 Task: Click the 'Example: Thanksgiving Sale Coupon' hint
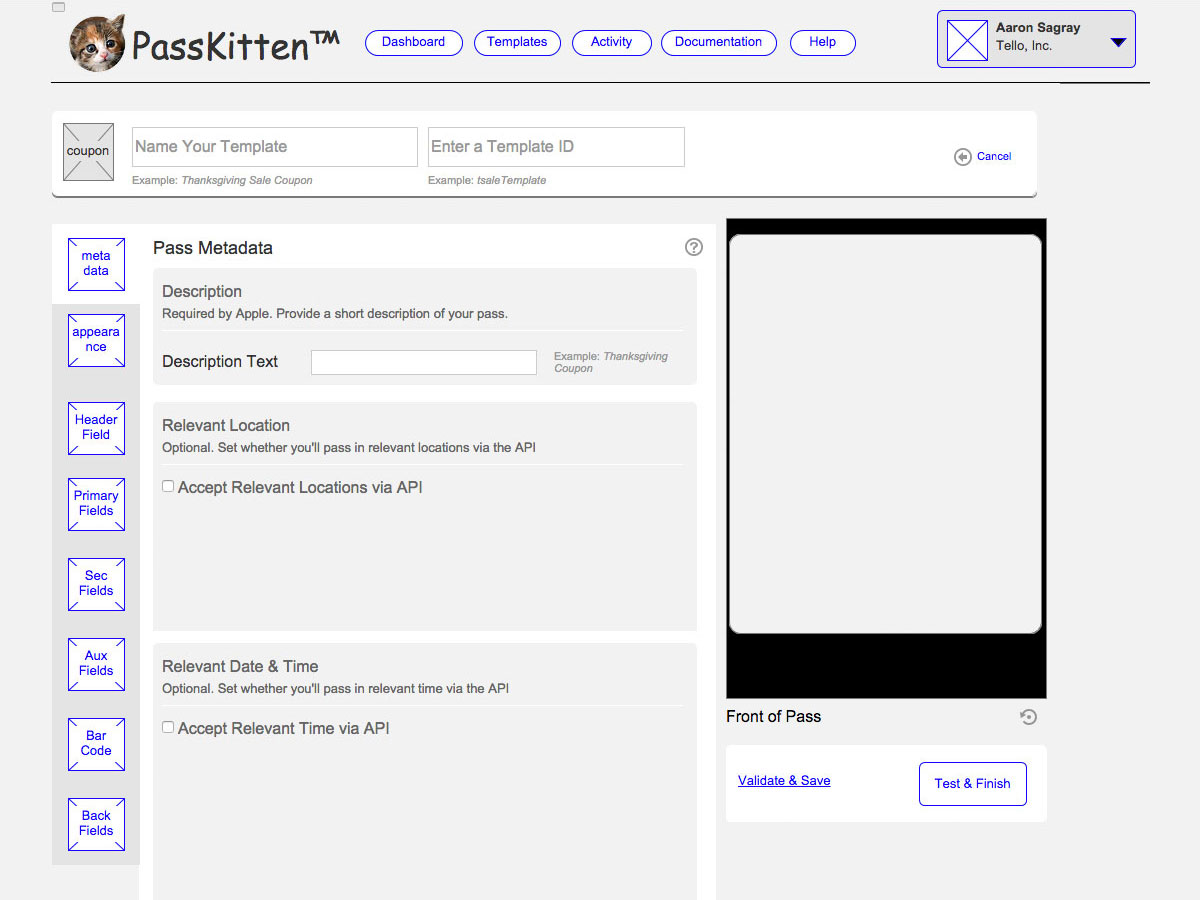tap(222, 181)
